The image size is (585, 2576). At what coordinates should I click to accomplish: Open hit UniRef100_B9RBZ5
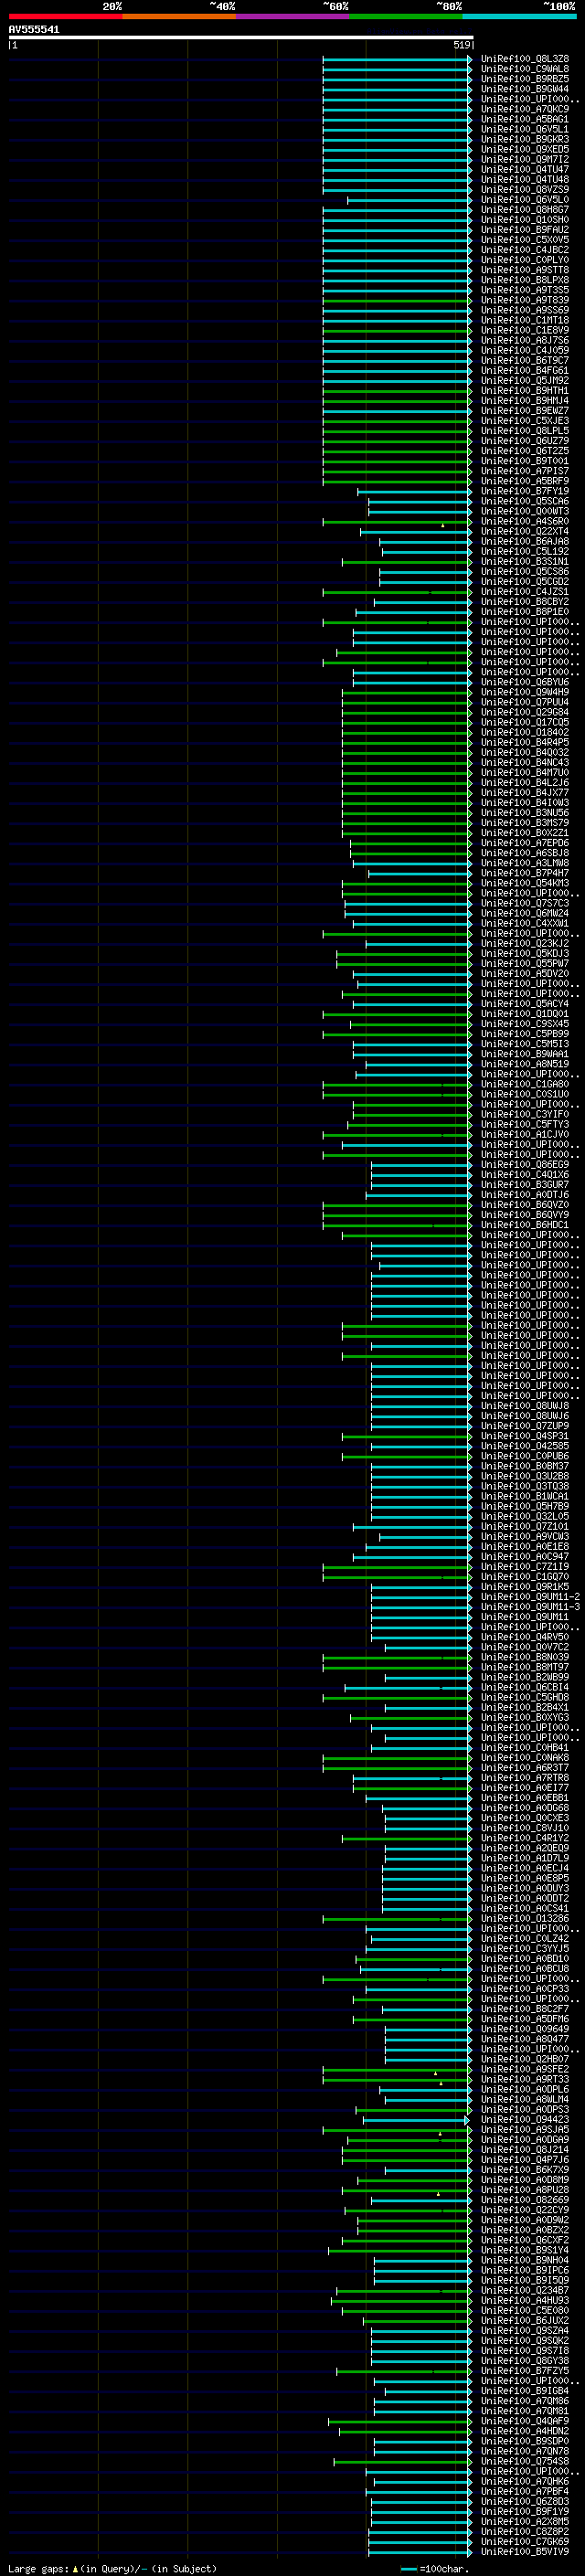coord(525,79)
